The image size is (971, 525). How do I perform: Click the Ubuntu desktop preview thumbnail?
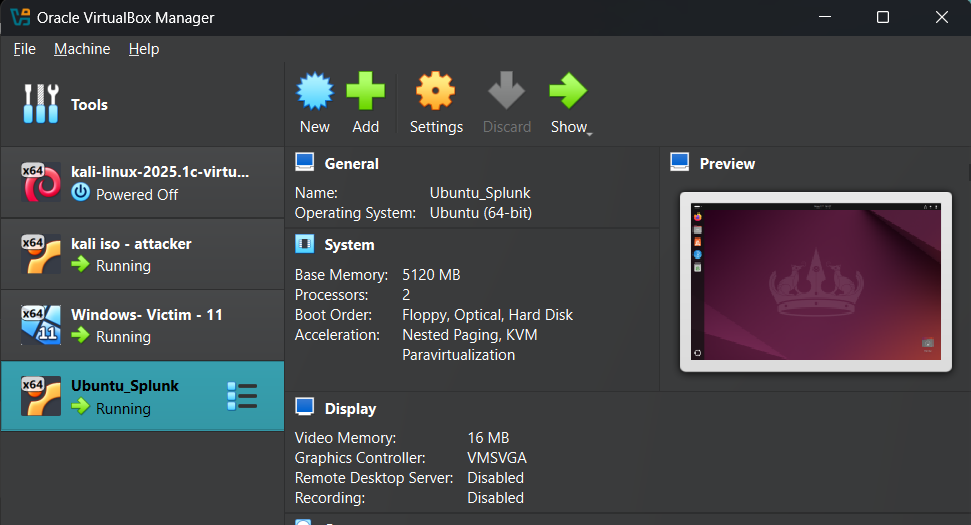(x=816, y=282)
